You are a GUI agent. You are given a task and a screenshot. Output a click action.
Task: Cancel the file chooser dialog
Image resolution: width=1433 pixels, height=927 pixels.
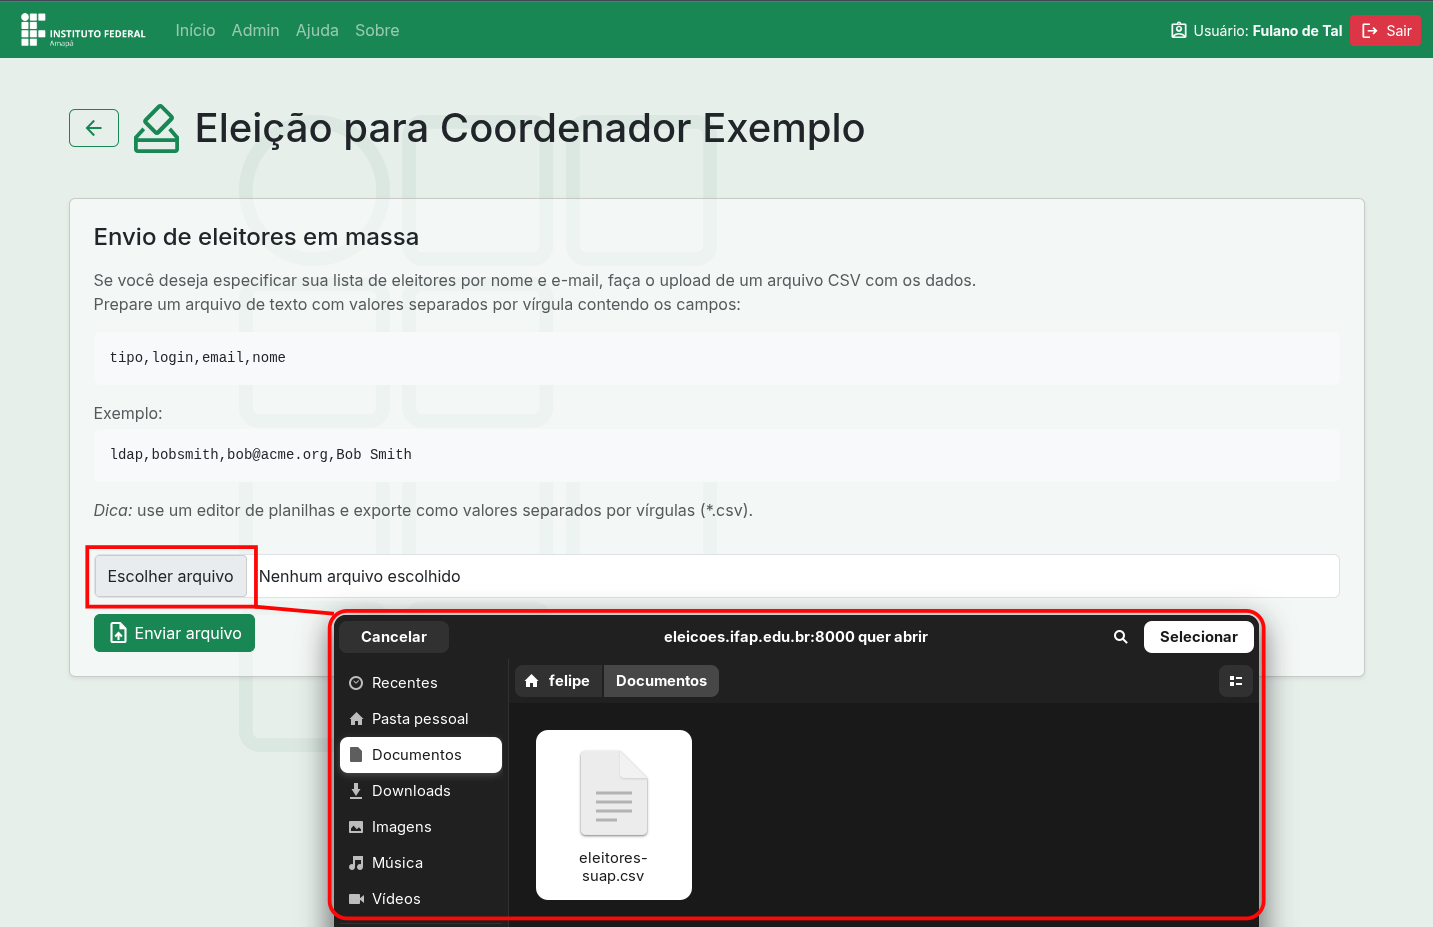pos(394,637)
